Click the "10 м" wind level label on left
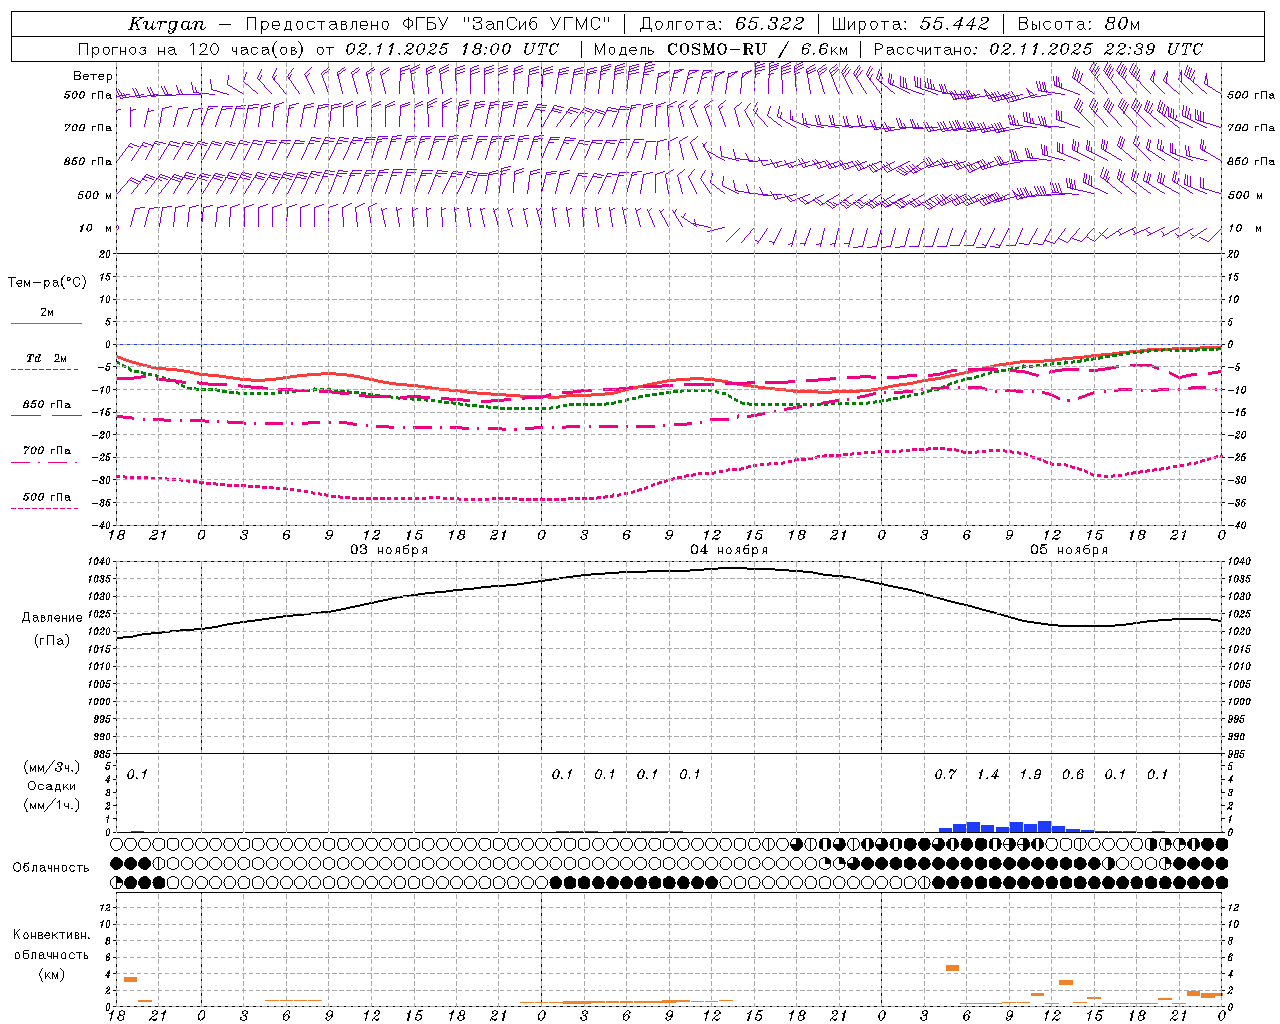Image resolution: width=1280 pixels, height=1024 pixels. 95,229
